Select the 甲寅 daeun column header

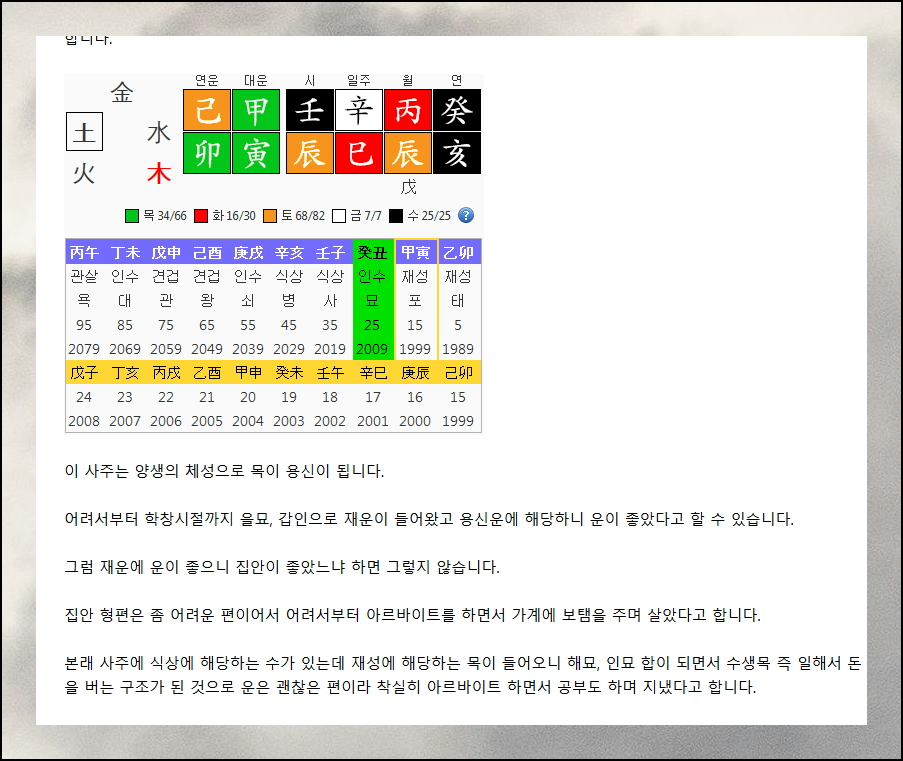point(416,252)
